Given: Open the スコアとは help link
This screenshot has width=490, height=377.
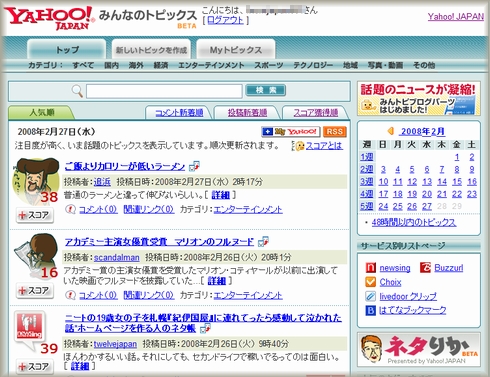Looking at the screenshot, I should [324, 146].
